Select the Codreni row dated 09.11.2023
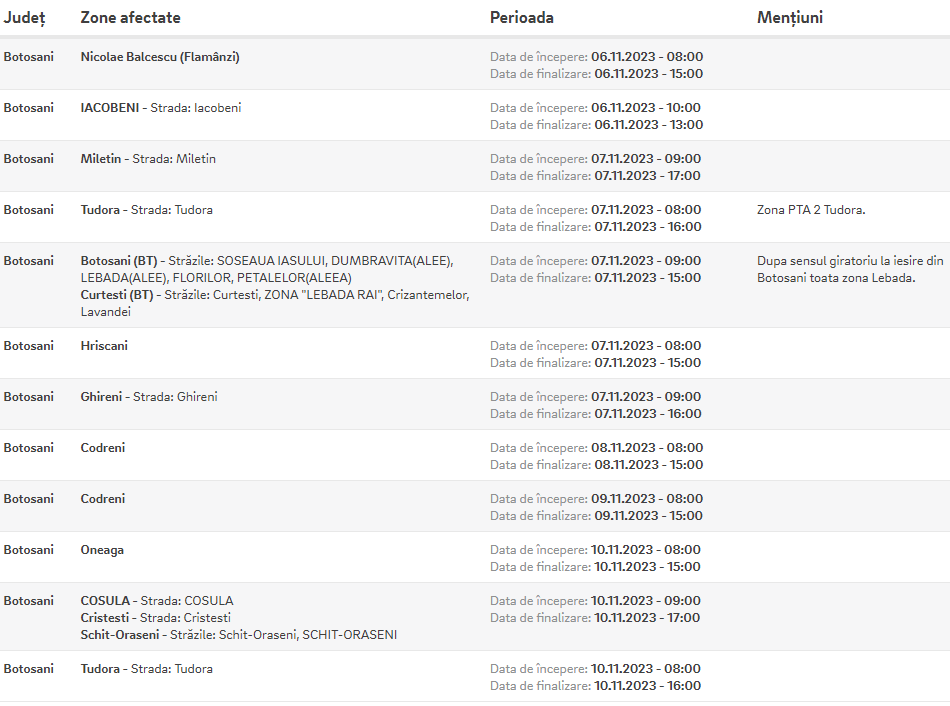 pos(475,506)
